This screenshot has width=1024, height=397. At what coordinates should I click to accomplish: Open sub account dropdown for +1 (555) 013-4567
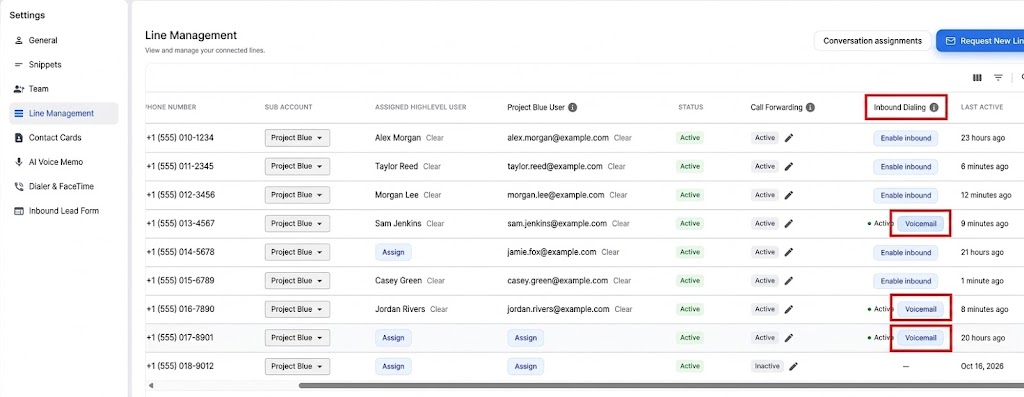point(297,223)
